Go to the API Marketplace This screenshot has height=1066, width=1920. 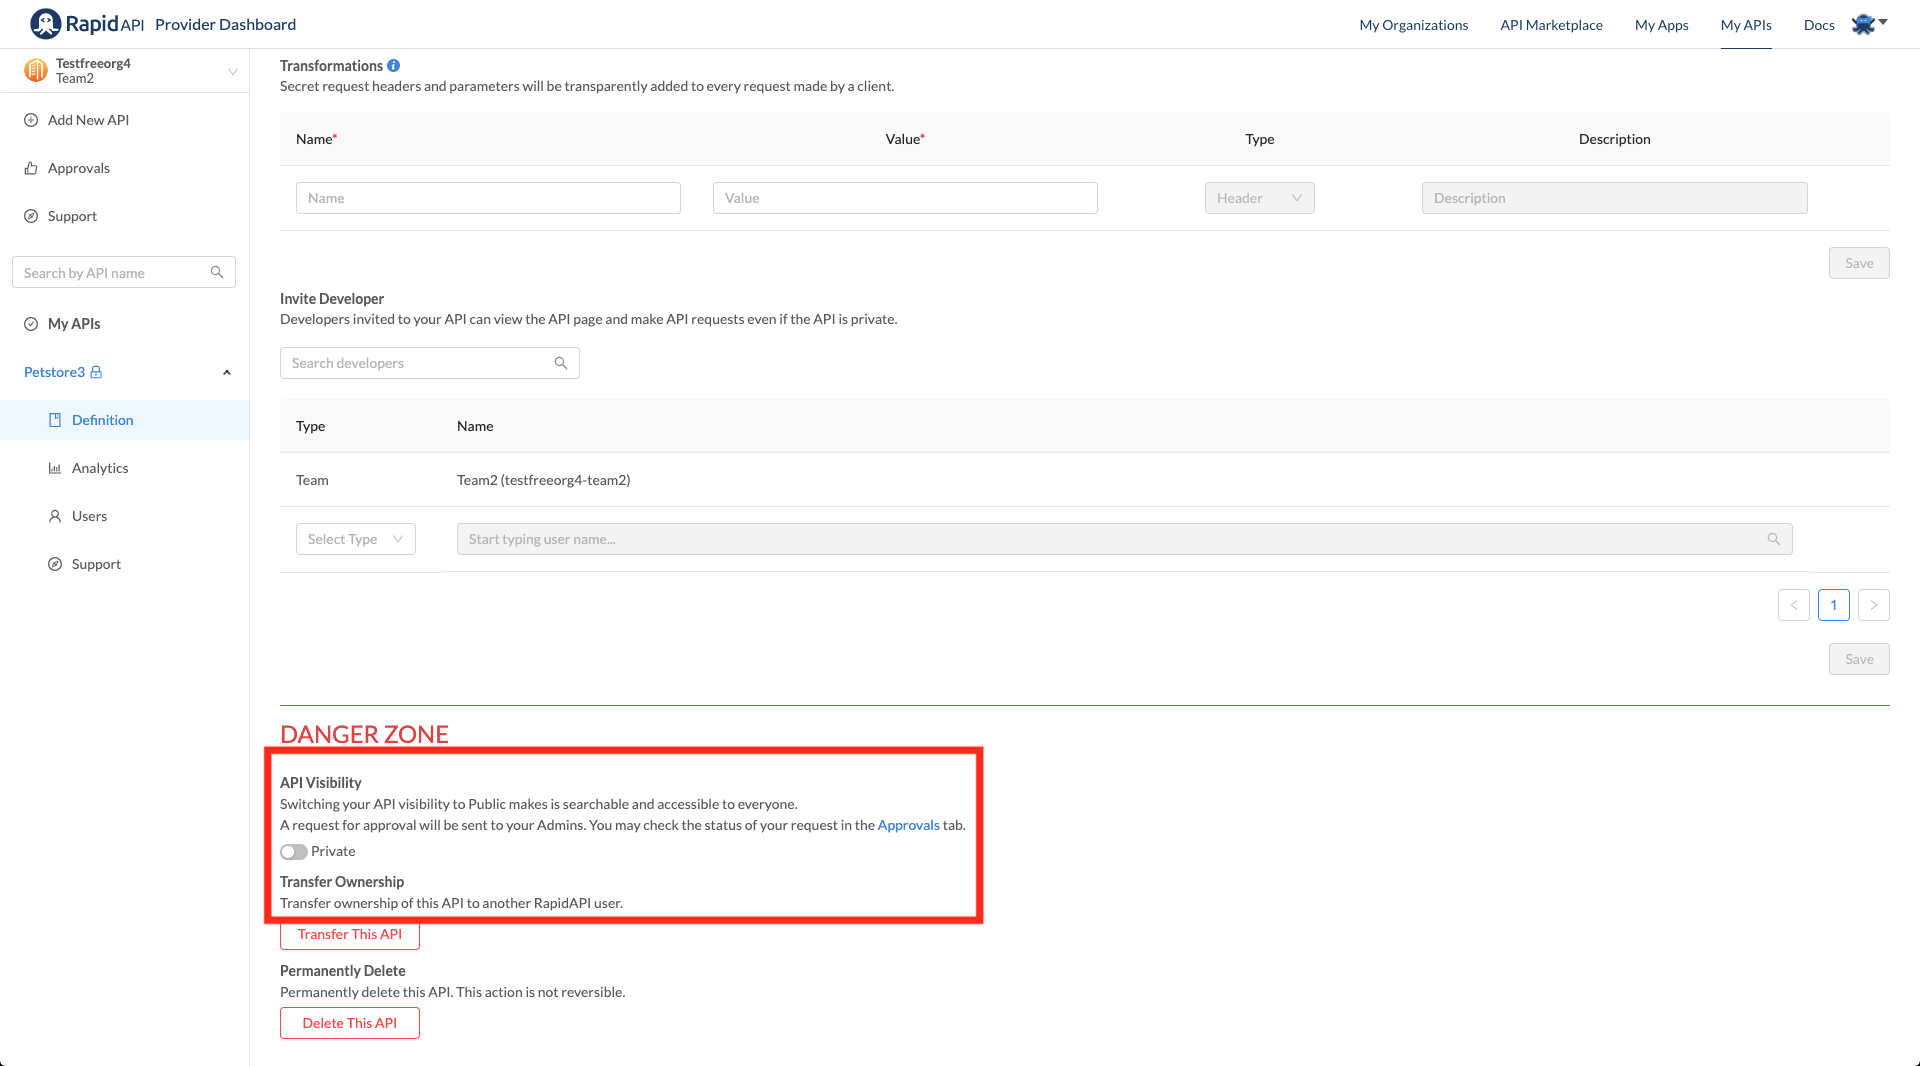tap(1551, 25)
